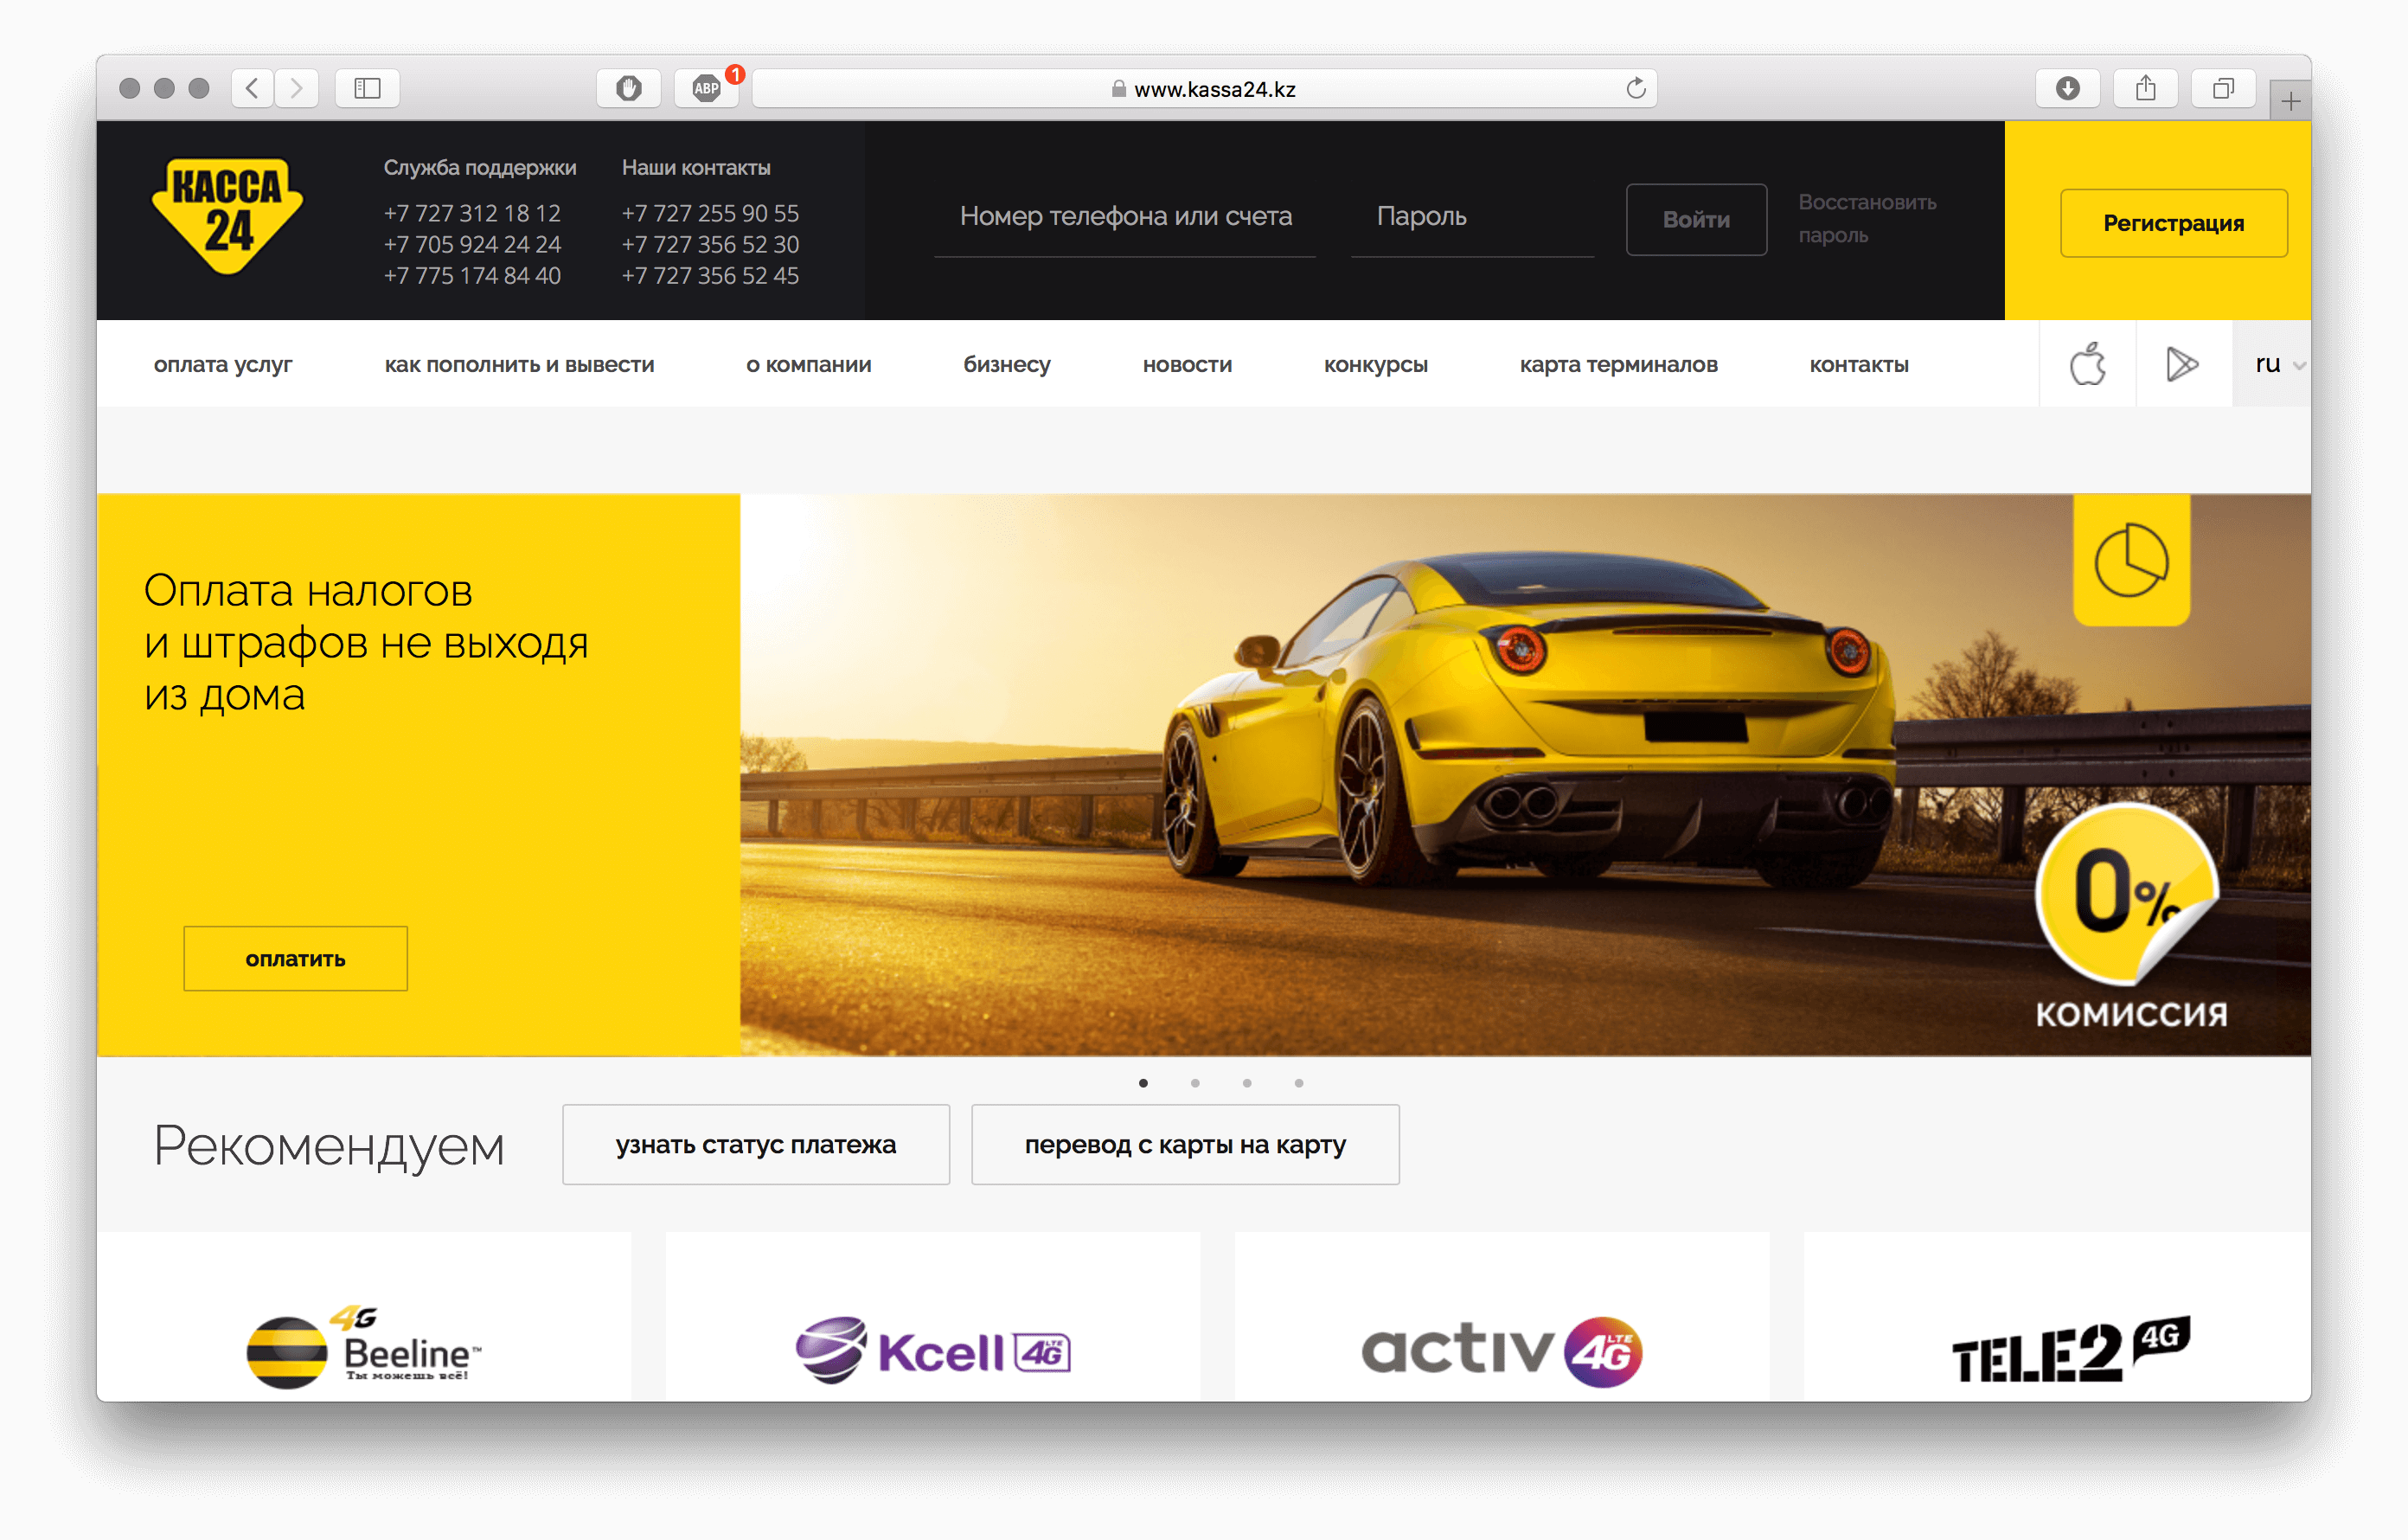Viewport: 2408px width, 1540px height.
Task: Click 'перевод с карты на карту' button
Action: [1185, 1144]
